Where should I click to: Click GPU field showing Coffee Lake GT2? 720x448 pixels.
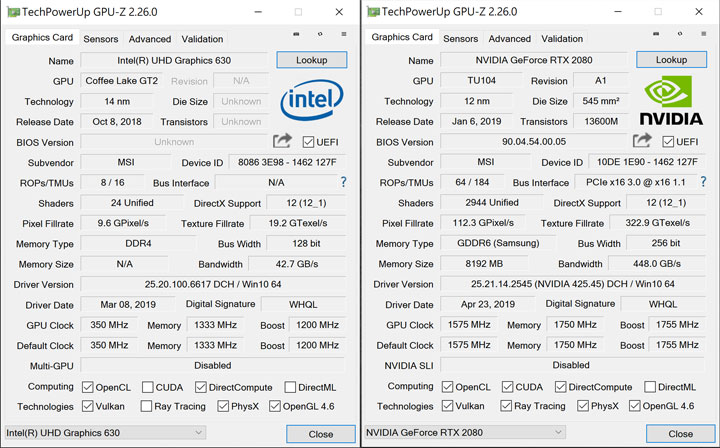tap(122, 81)
